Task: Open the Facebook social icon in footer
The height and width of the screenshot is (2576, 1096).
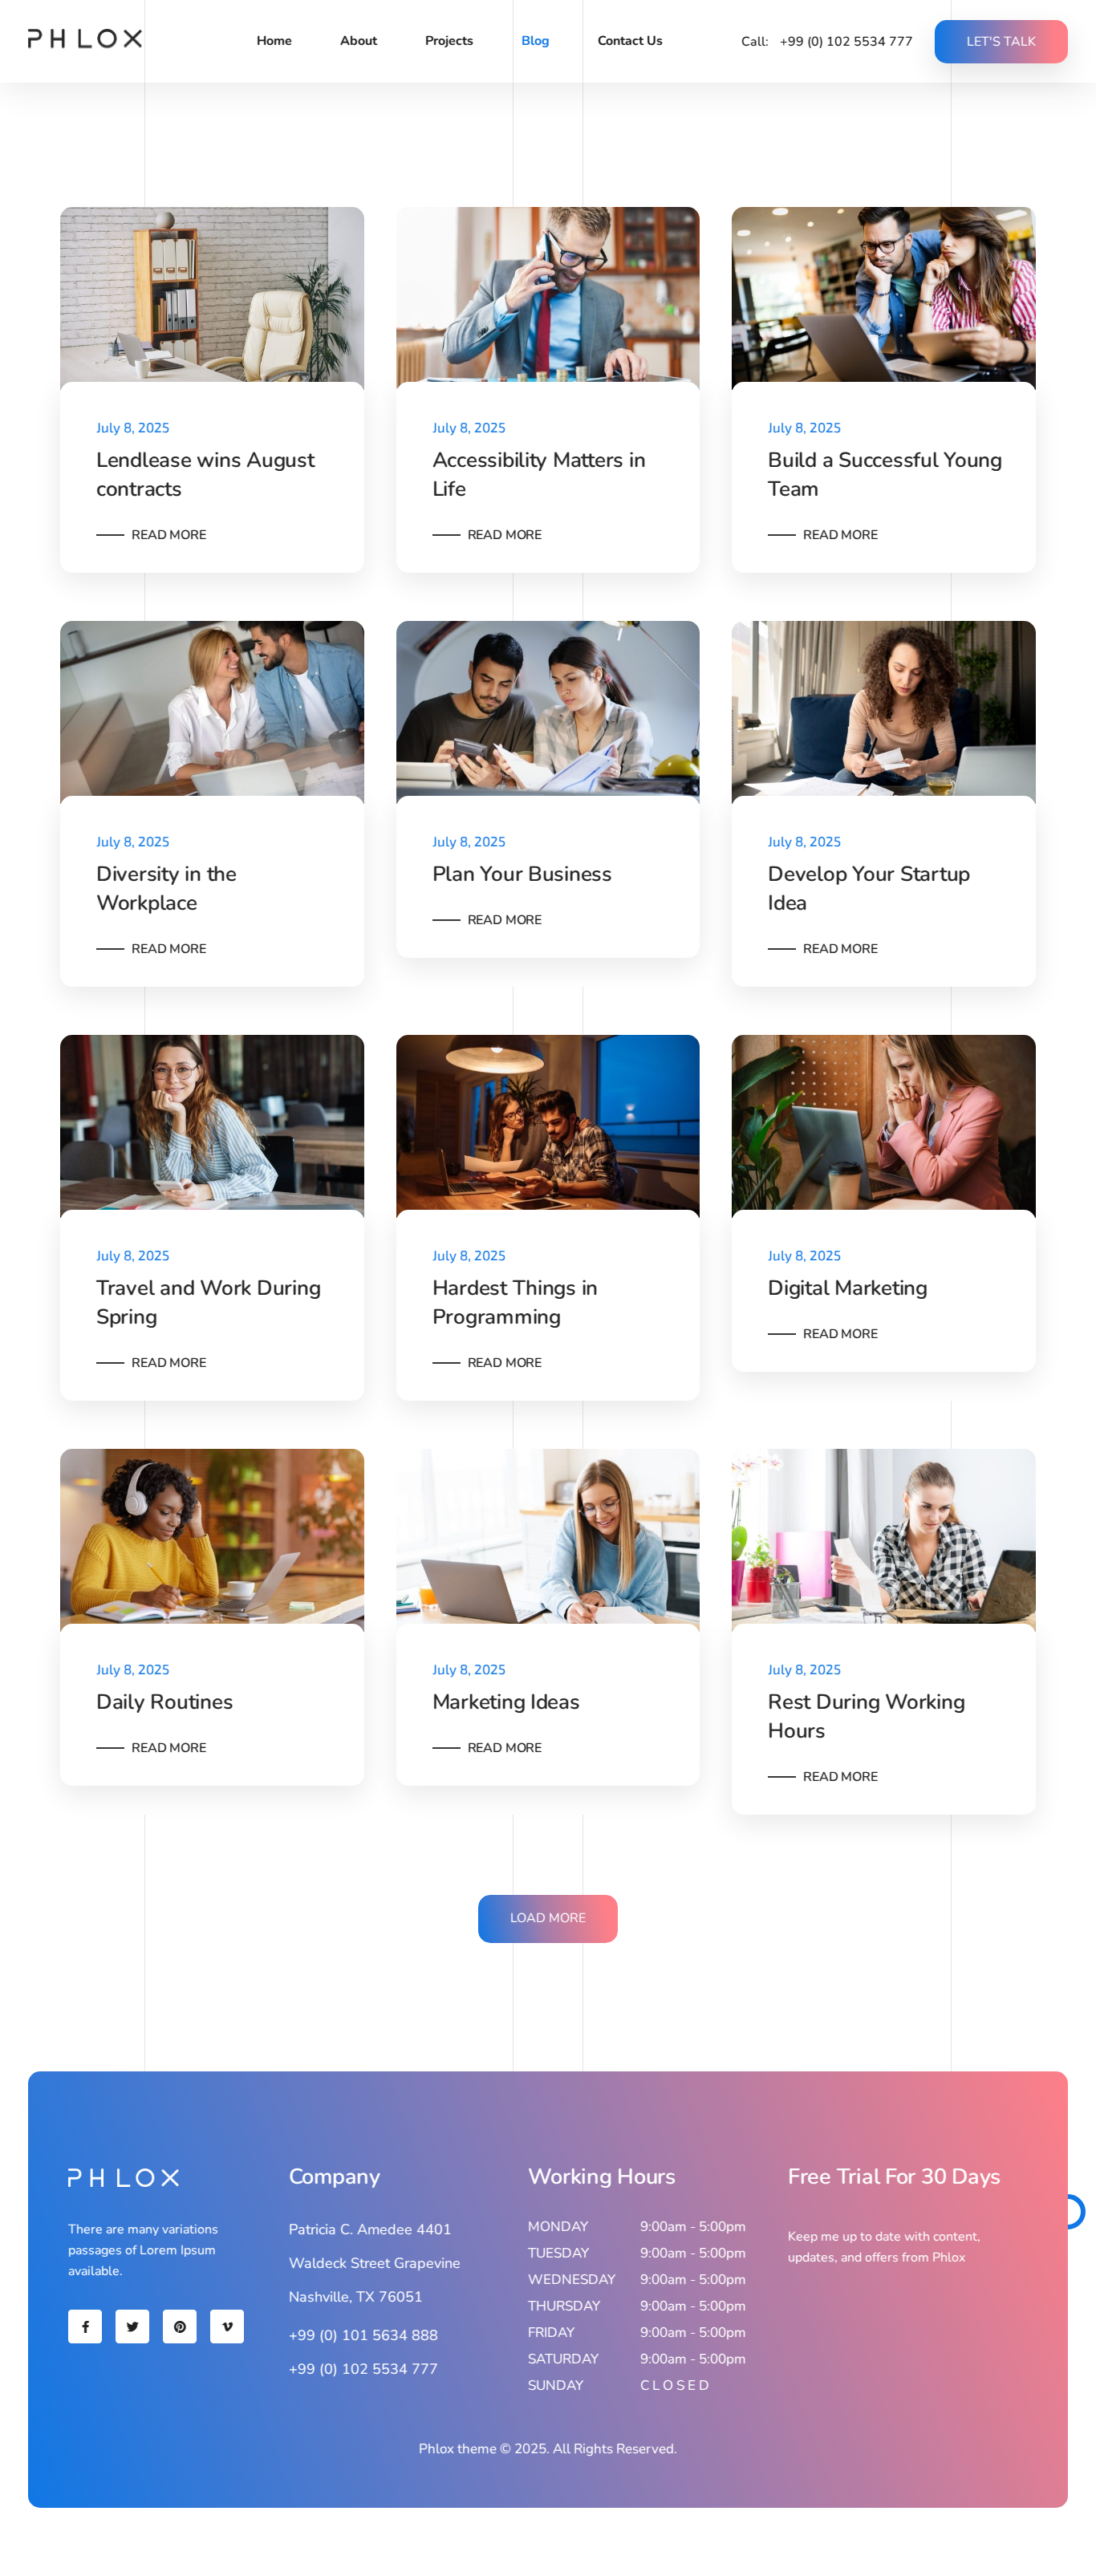Action: [x=85, y=2326]
